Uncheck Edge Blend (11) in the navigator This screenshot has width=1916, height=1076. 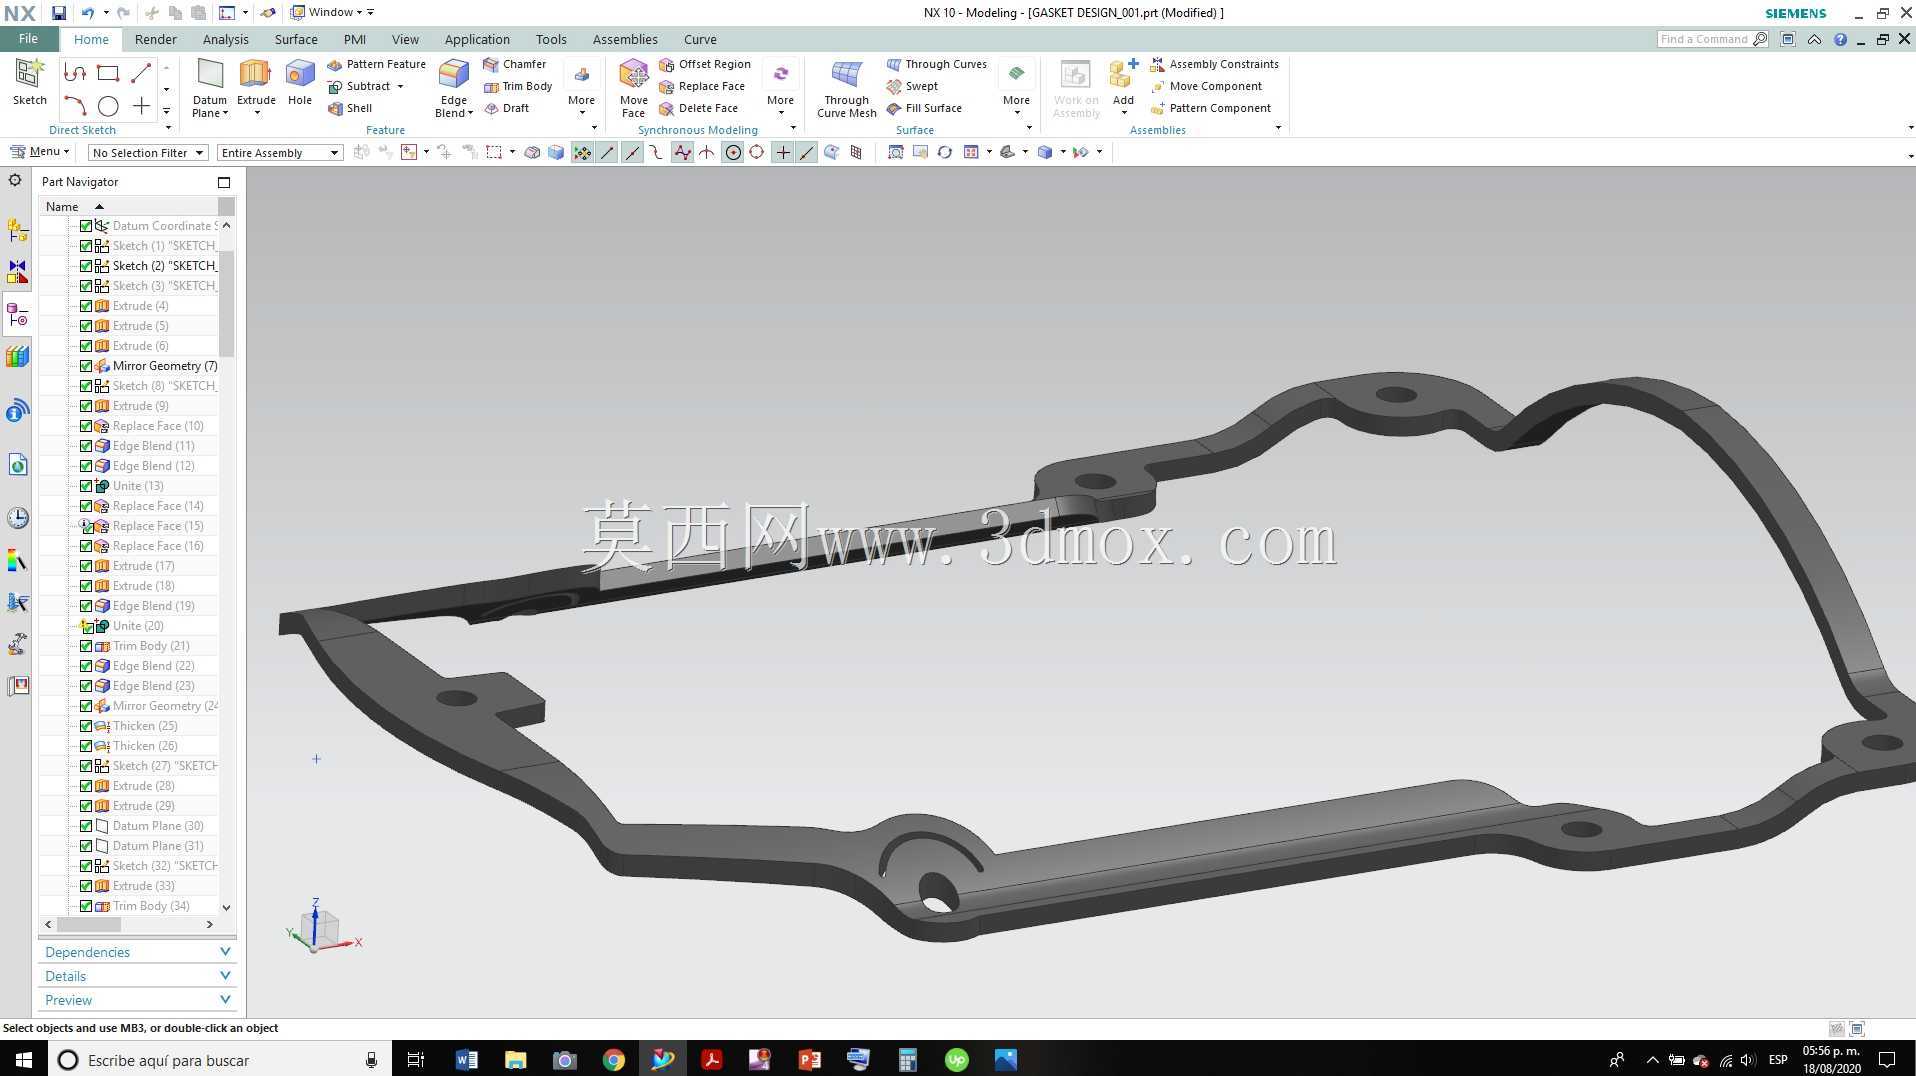(x=86, y=446)
